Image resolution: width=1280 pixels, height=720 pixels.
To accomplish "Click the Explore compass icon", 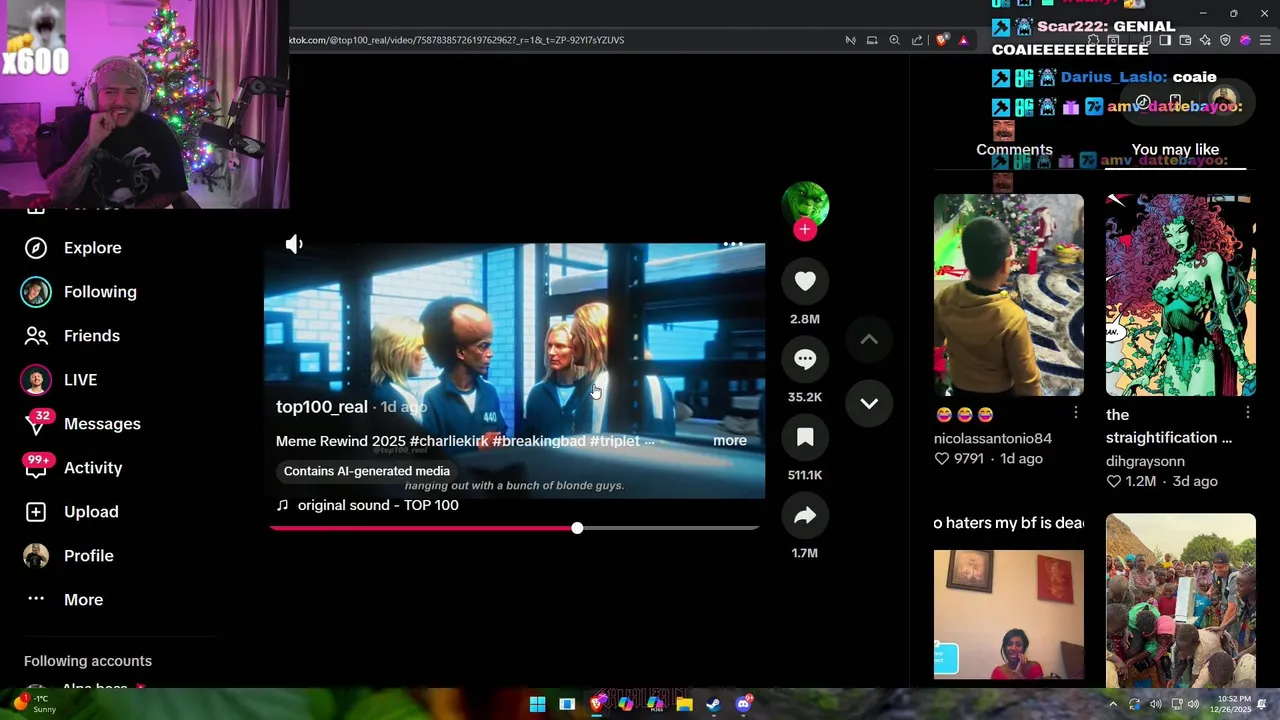I will tap(36, 248).
